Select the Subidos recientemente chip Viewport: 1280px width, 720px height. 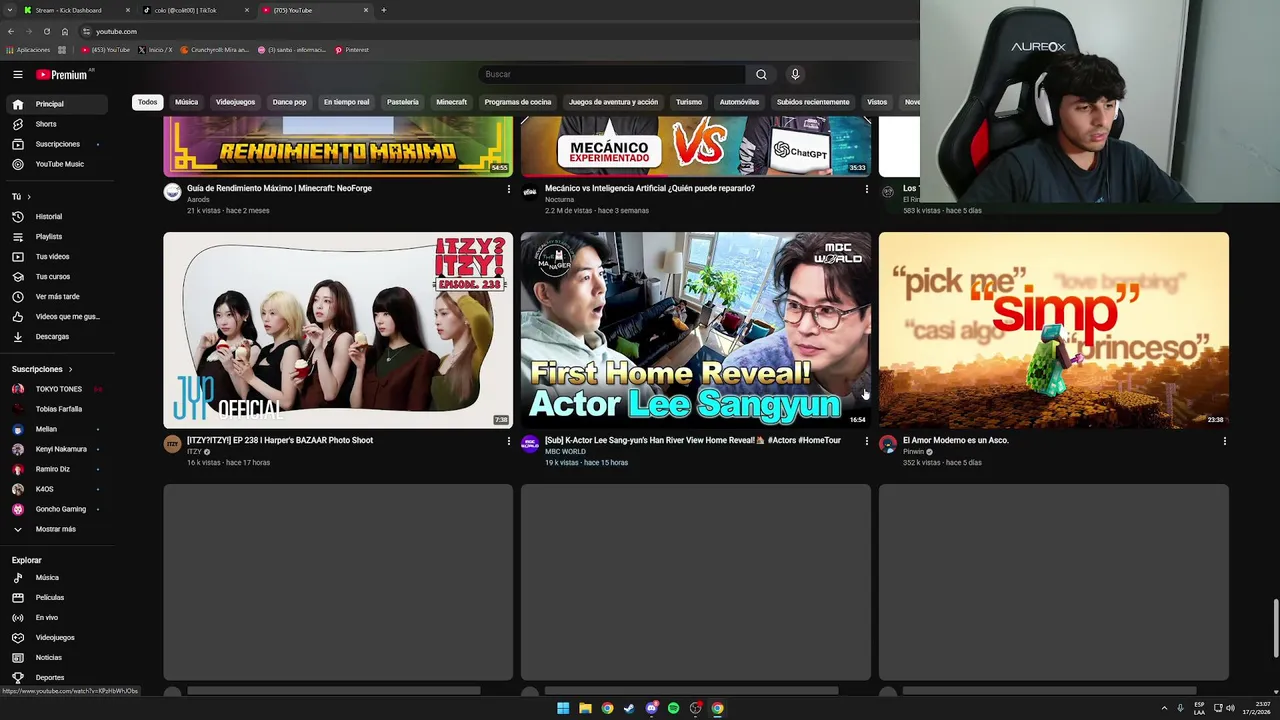813,102
